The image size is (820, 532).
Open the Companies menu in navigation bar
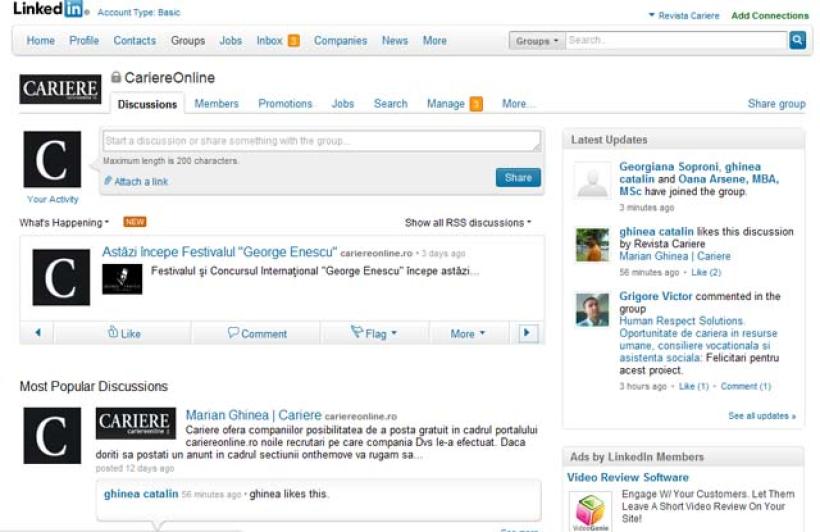point(340,41)
